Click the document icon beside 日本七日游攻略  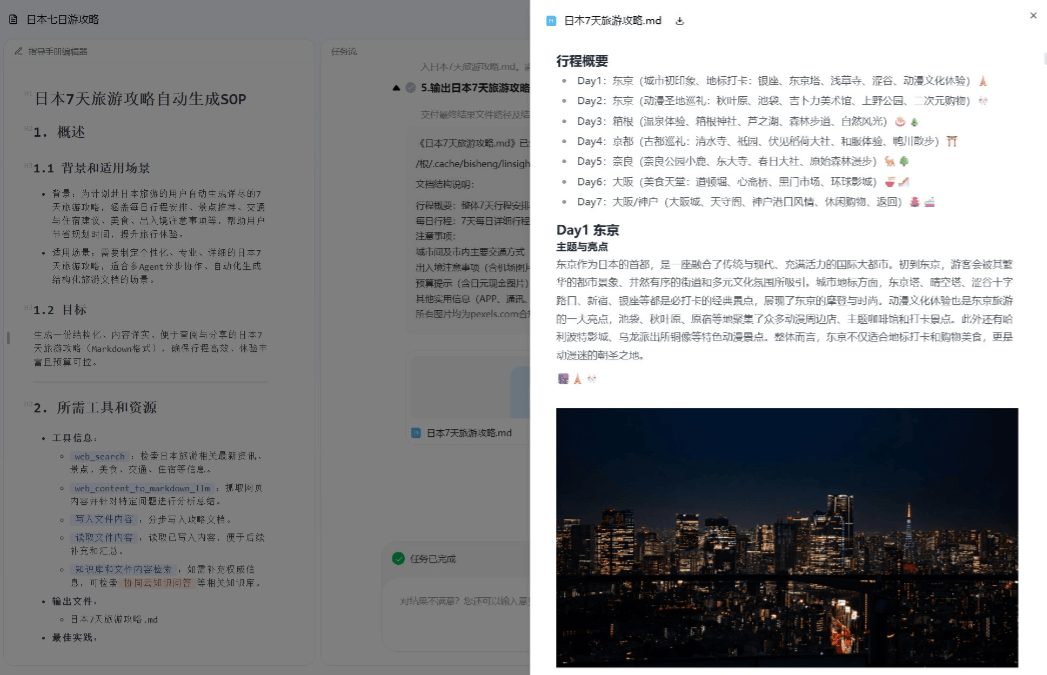pyautogui.click(x=13, y=19)
